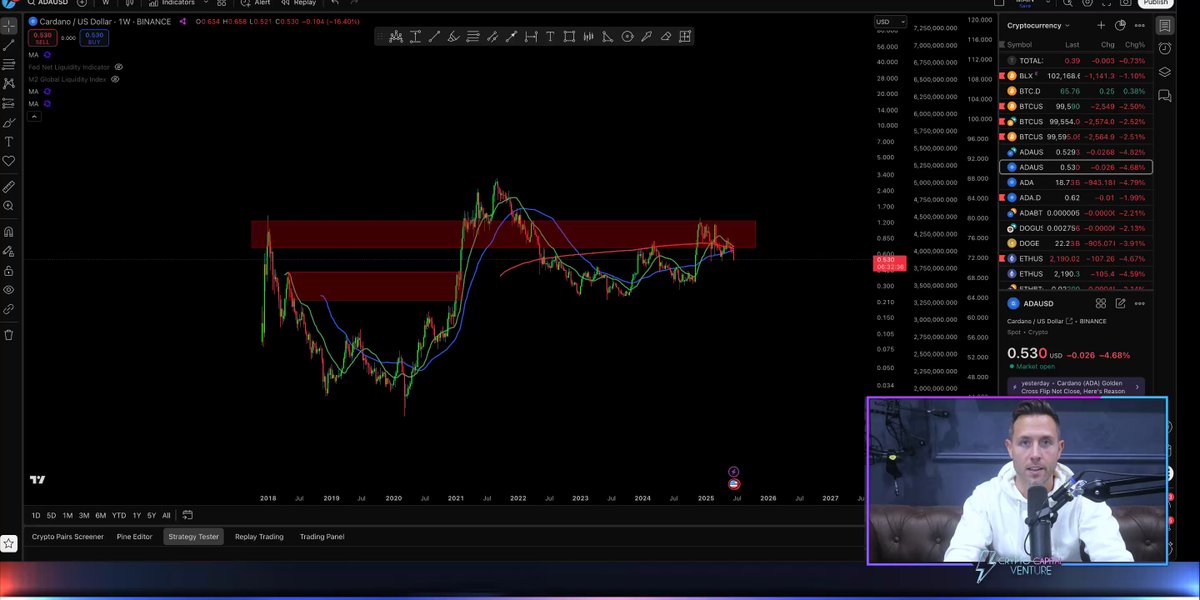Select the ruler measure tool

(x=9, y=186)
